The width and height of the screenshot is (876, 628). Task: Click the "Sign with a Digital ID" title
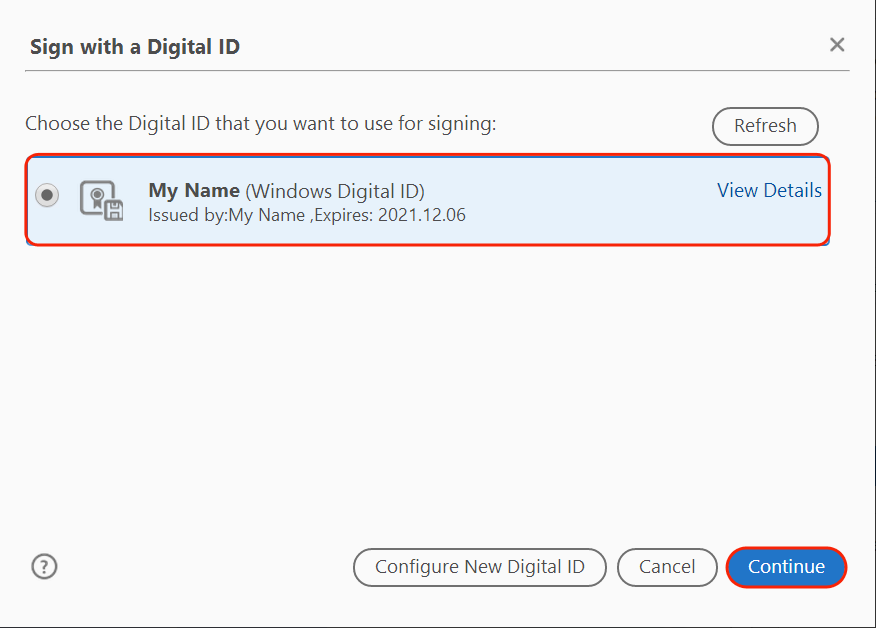pos(135,46)
